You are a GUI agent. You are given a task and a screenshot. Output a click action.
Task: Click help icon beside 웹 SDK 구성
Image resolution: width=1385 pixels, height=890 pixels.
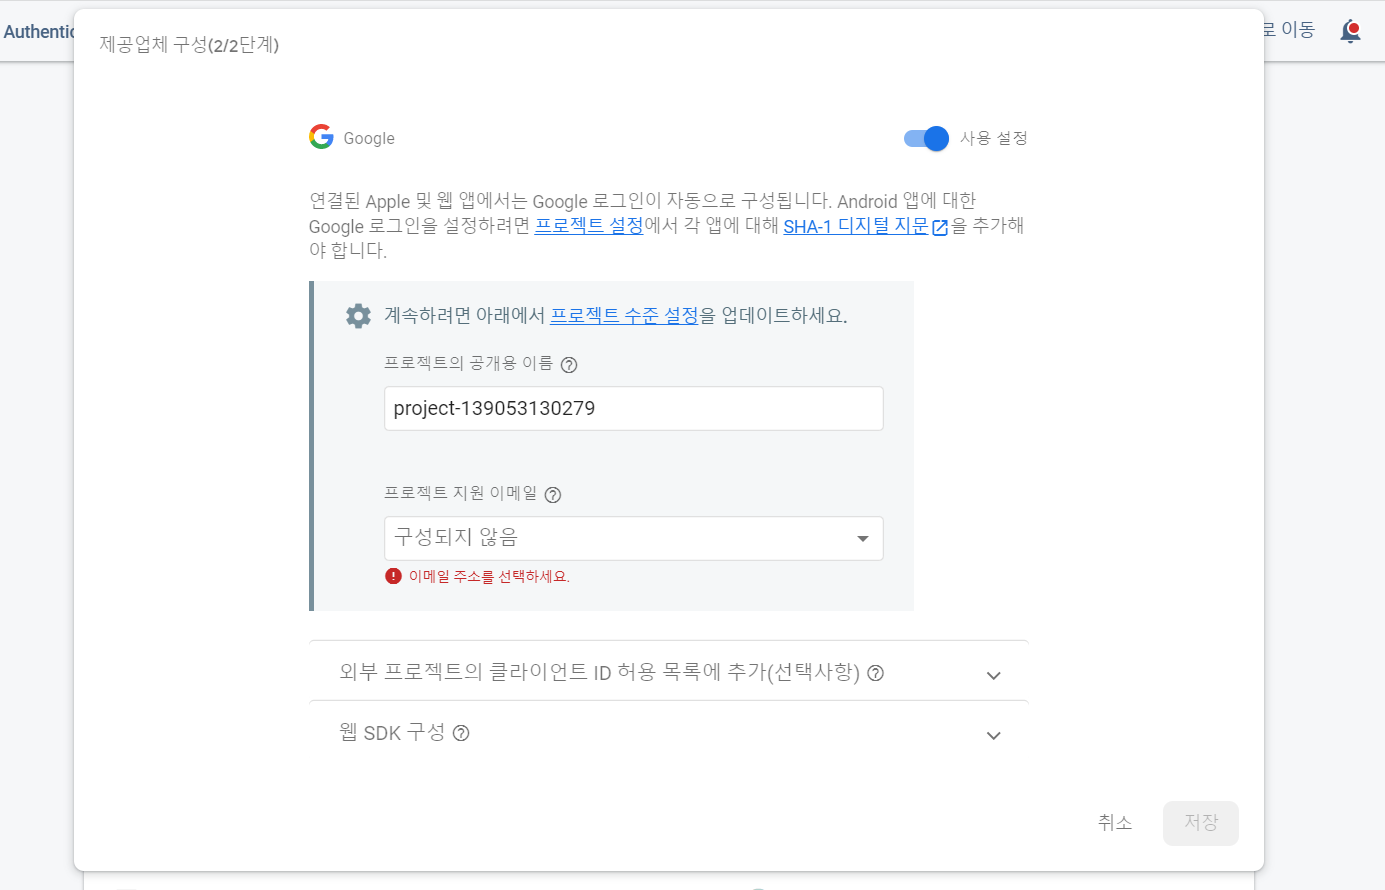coord(461,733)
